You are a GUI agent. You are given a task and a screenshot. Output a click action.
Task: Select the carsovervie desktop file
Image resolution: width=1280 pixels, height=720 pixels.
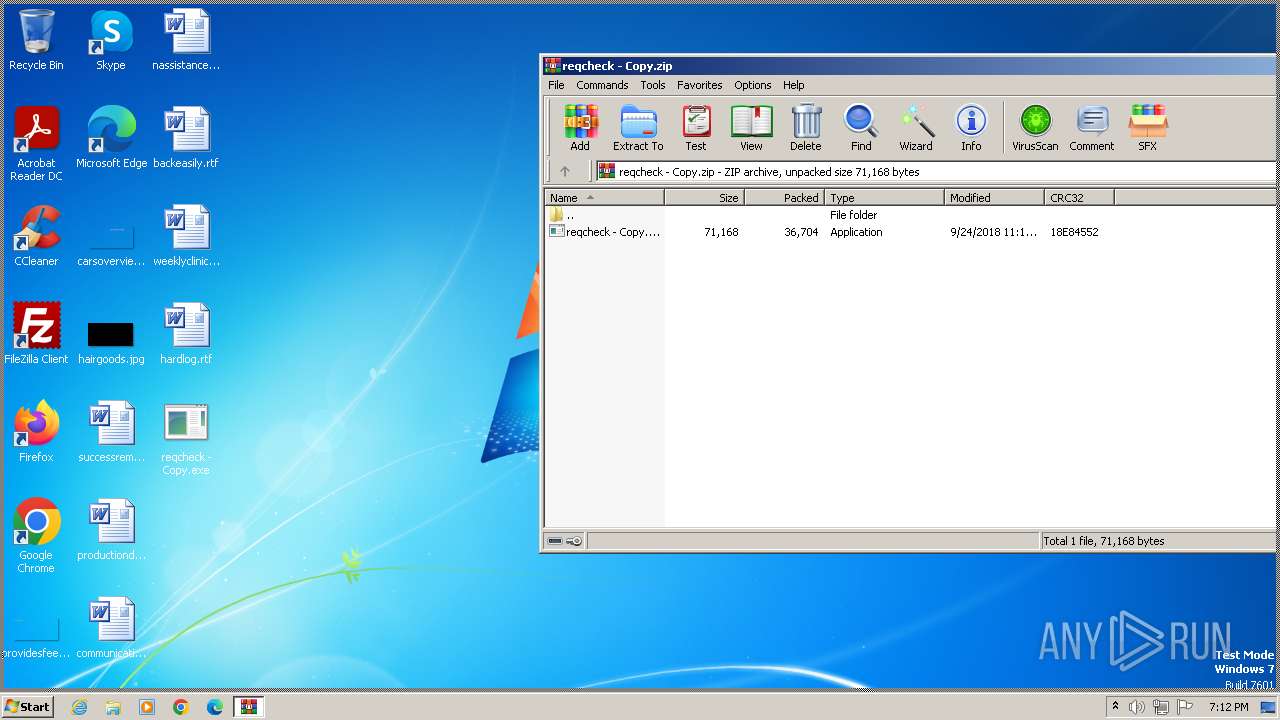(x=111, y=245)
